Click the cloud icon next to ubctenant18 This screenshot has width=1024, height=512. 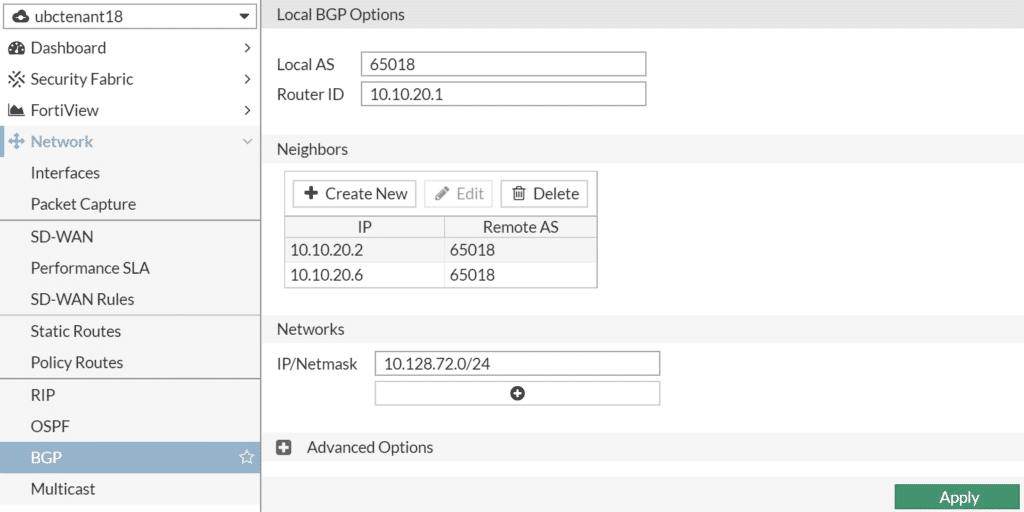click(21, 16)
